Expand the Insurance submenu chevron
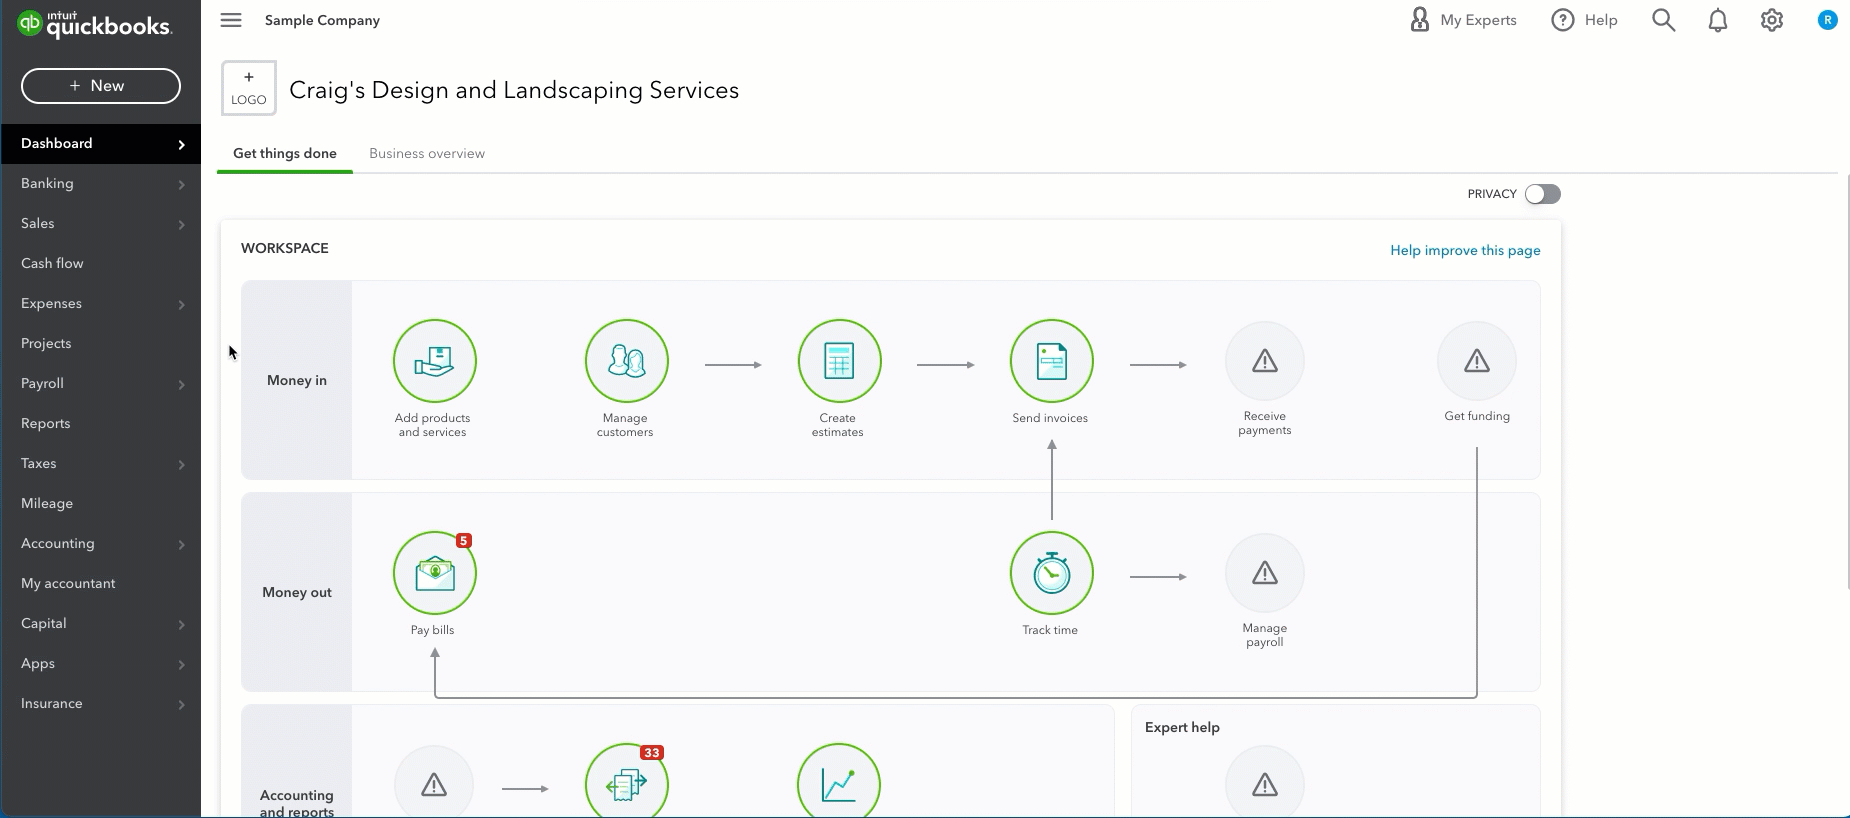This screenshot has width=1850, height=818. click(181, 704)
